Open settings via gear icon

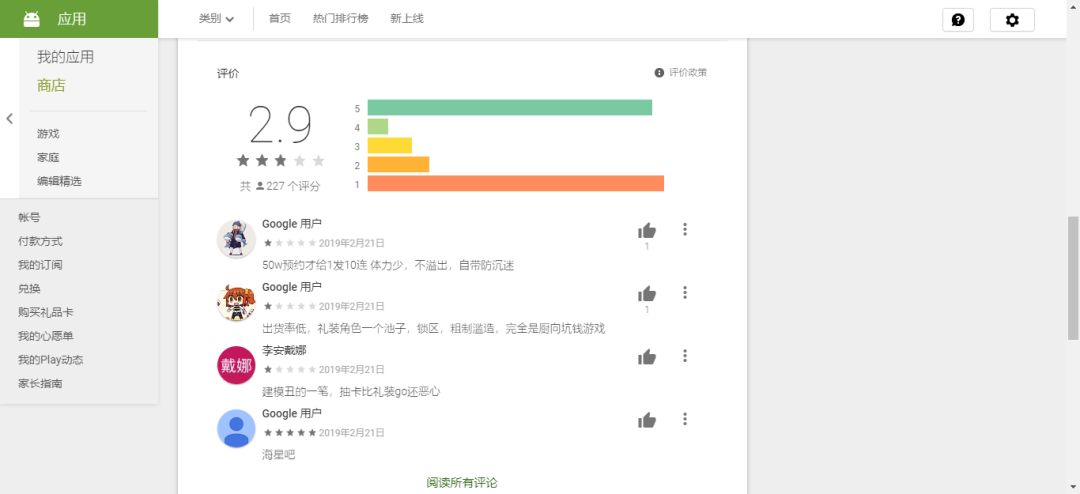tap(1012, 20)
